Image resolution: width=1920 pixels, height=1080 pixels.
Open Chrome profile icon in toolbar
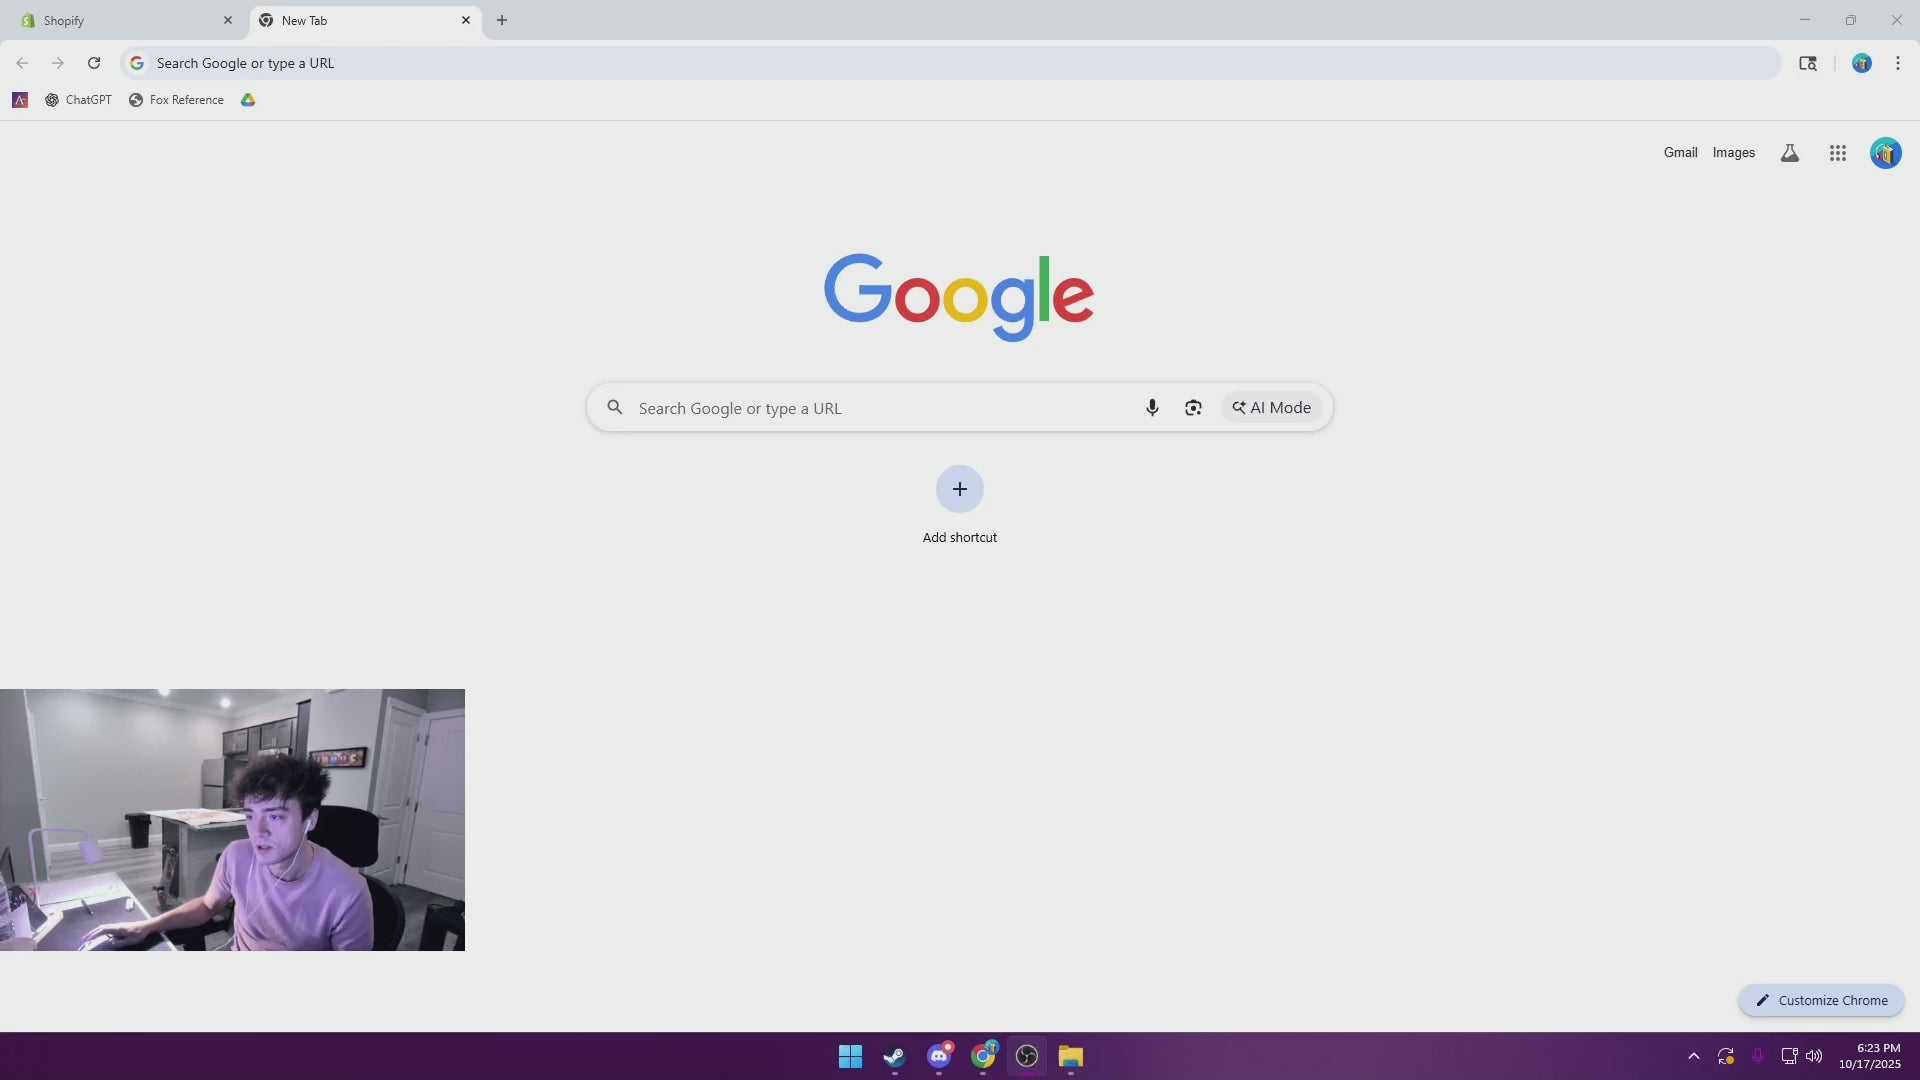(1861, 63)
